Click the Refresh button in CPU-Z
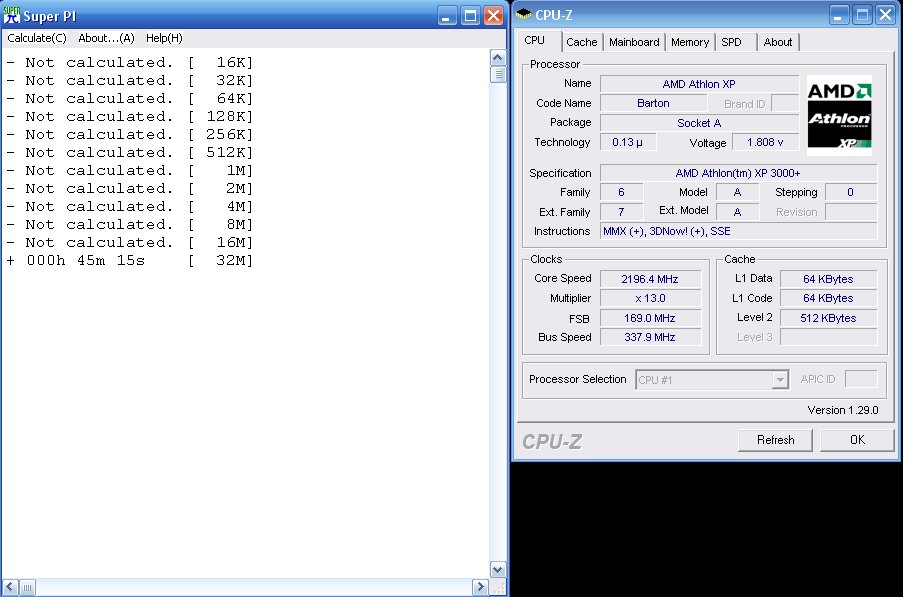 [x=775, y=440]
